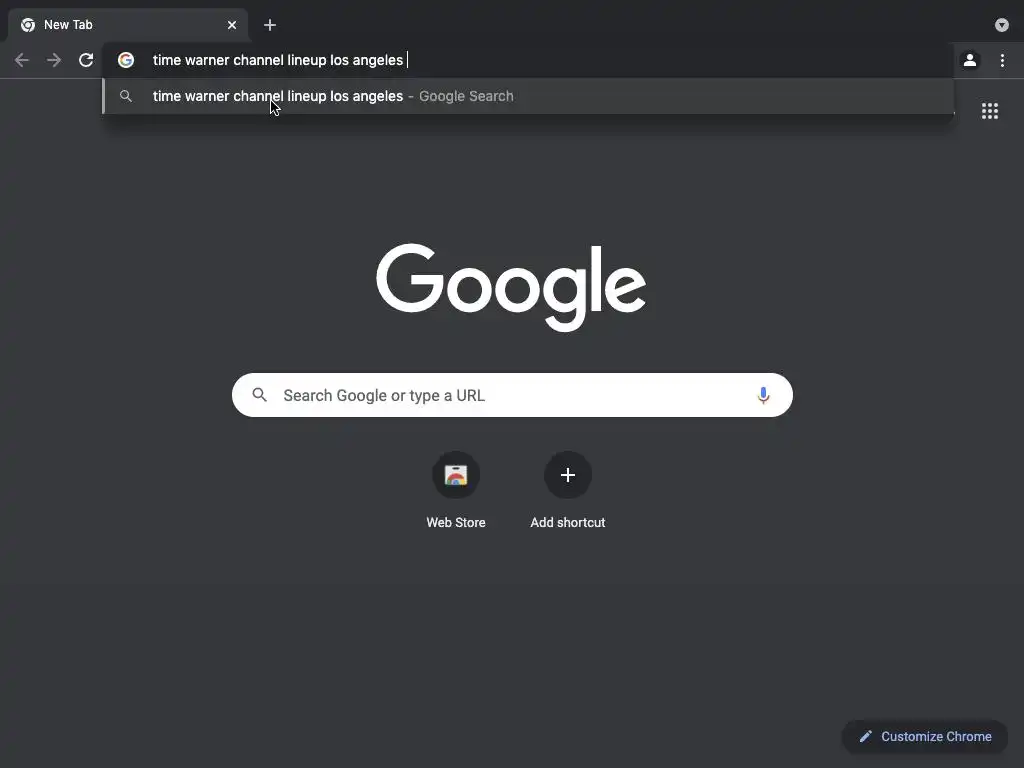Image resolution: width=1024 pixels, height=768 pixels.
Task: Select the Google Search suggestion for time warner
Action: 528,96
